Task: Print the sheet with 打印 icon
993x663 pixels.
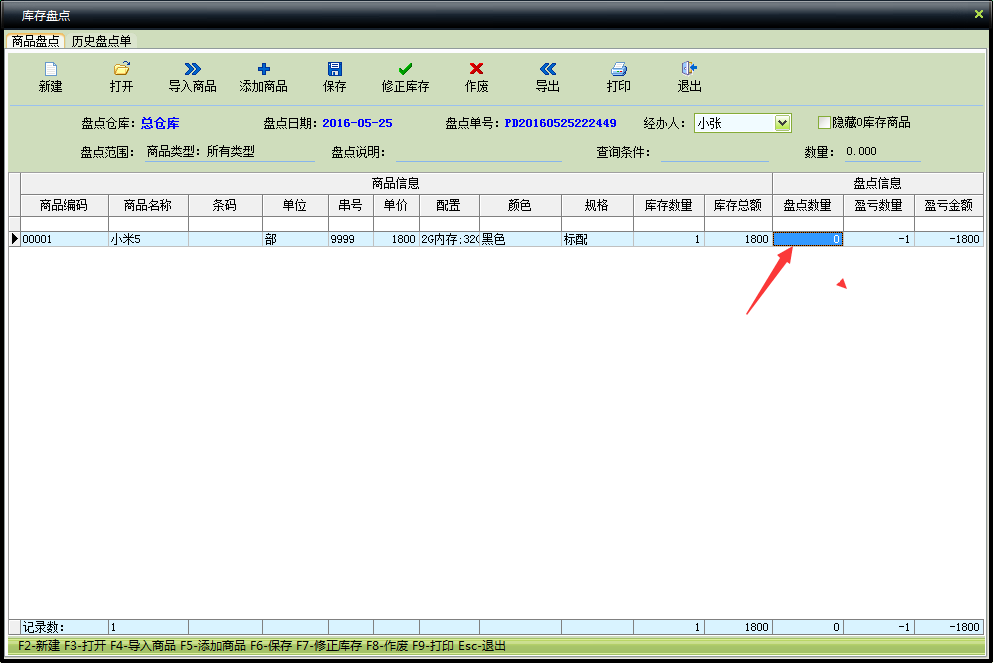Action: coord(619,68)
